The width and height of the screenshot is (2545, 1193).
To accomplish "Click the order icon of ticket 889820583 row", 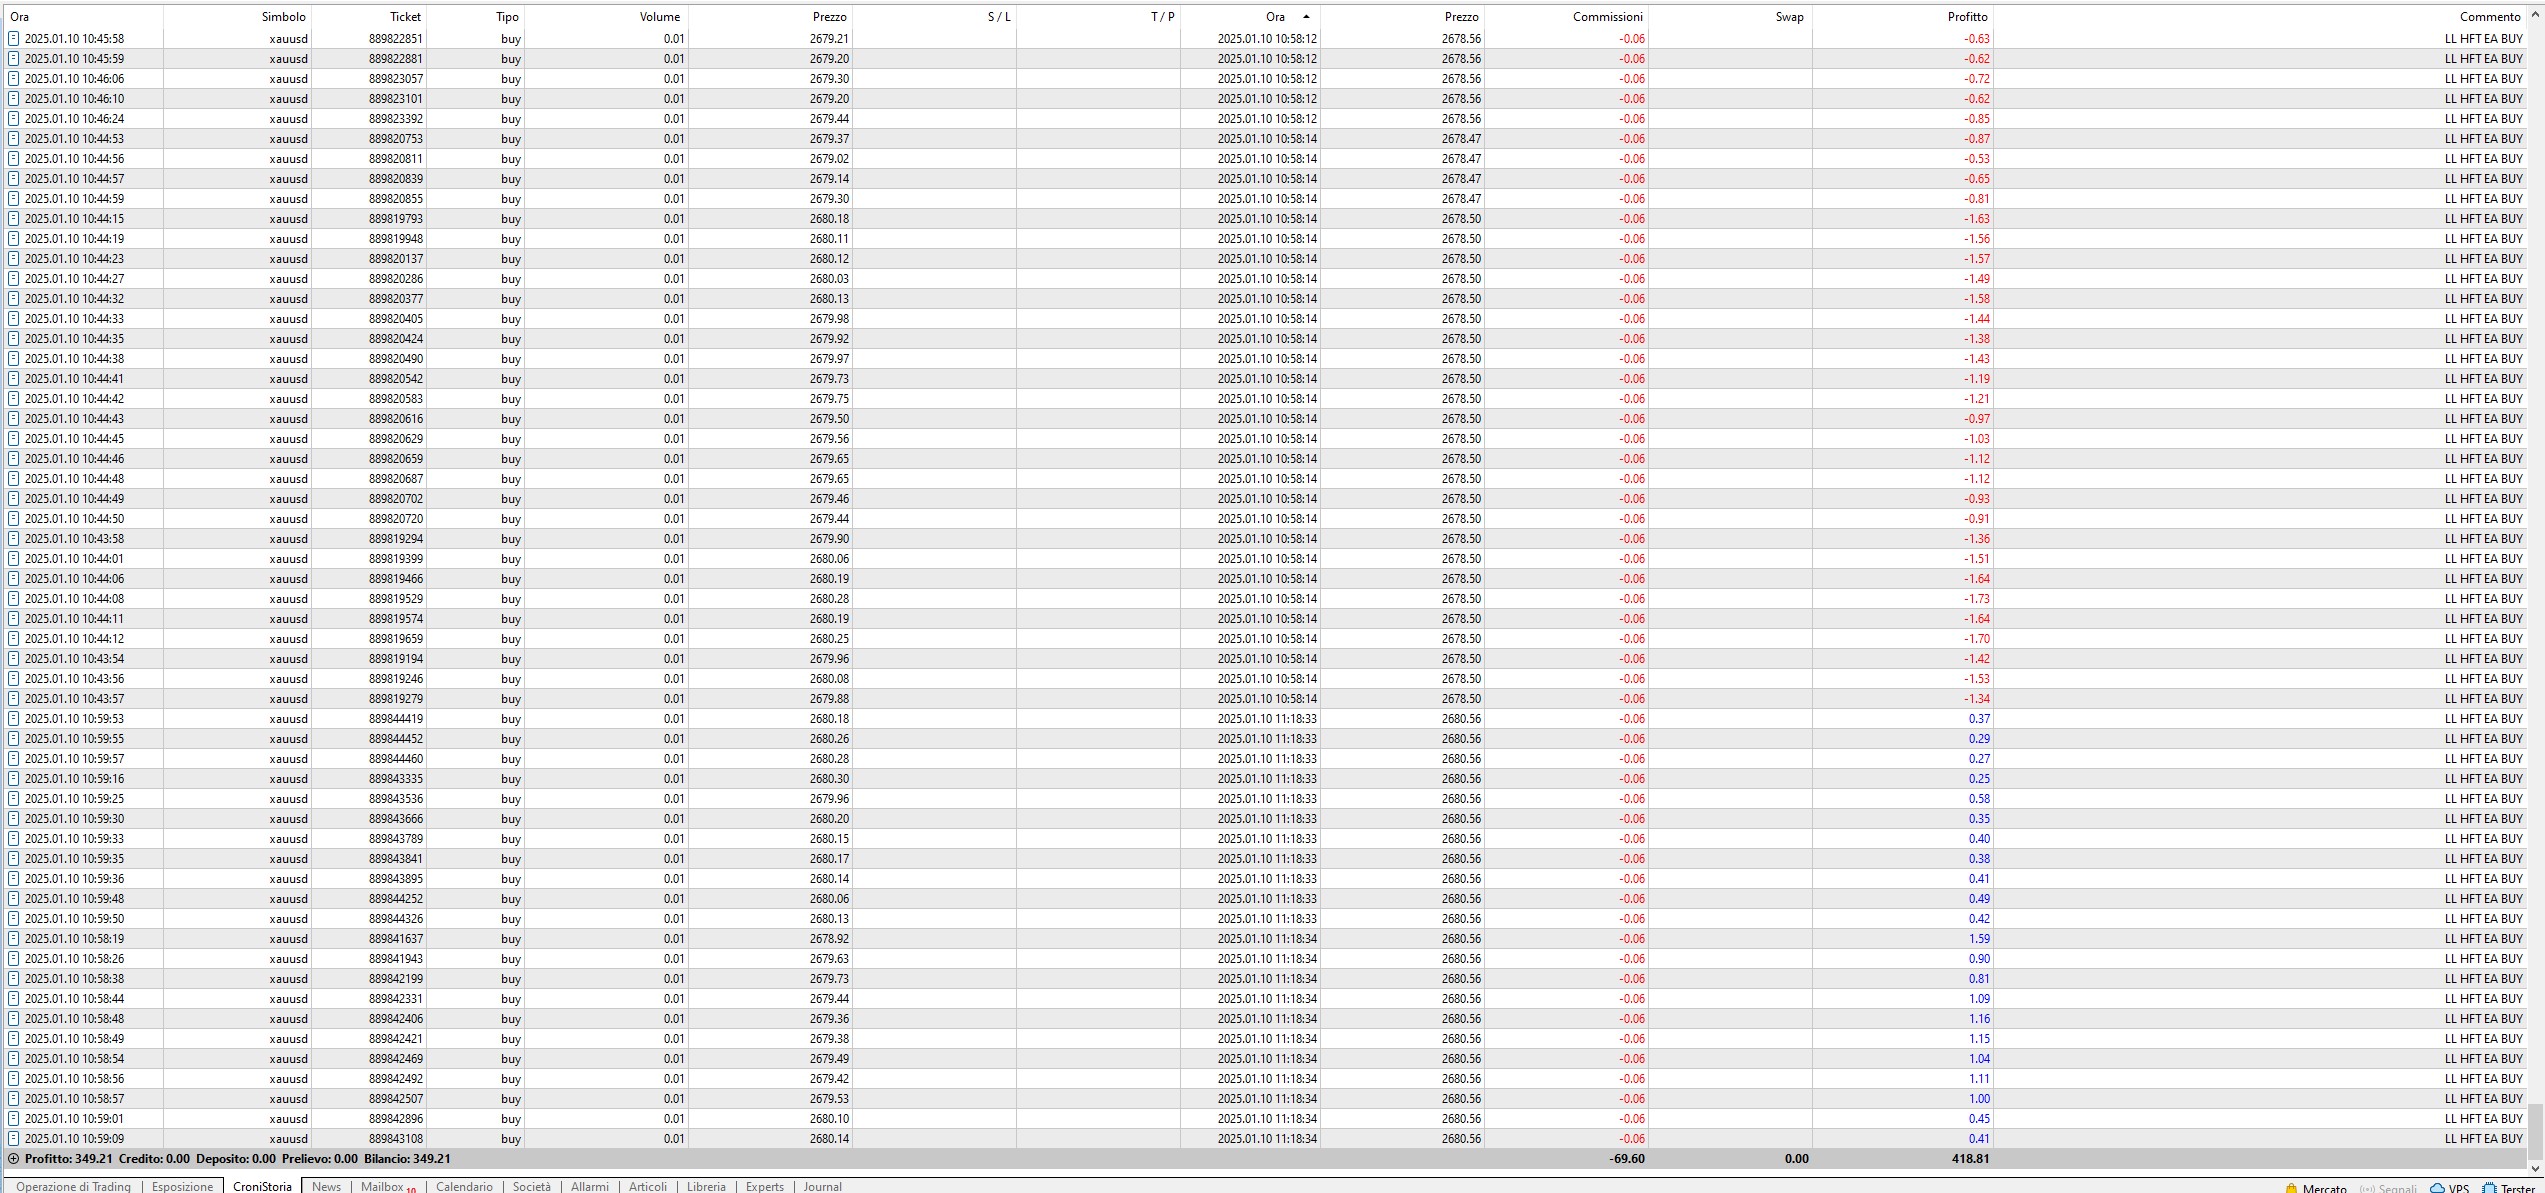I will (14, 399).
